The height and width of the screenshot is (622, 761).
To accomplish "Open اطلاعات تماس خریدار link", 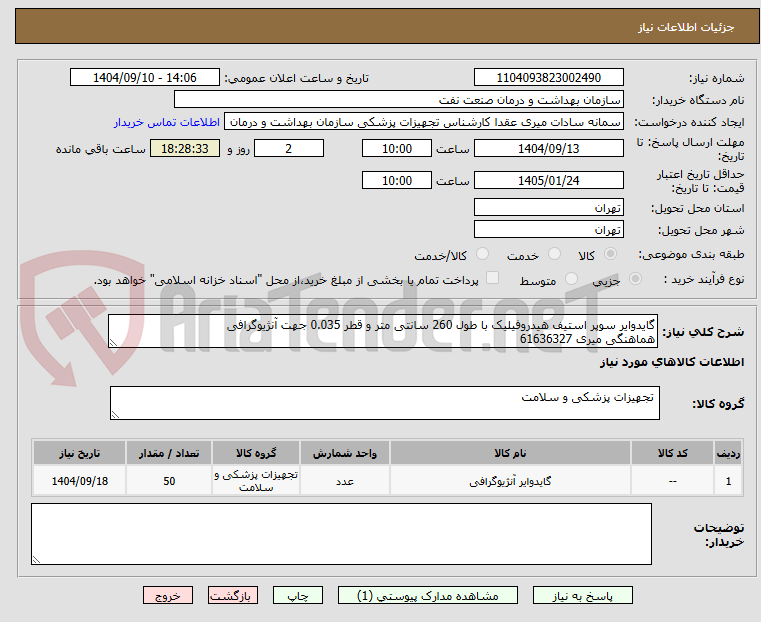I will pyautogui.click(x=167, y=122).
